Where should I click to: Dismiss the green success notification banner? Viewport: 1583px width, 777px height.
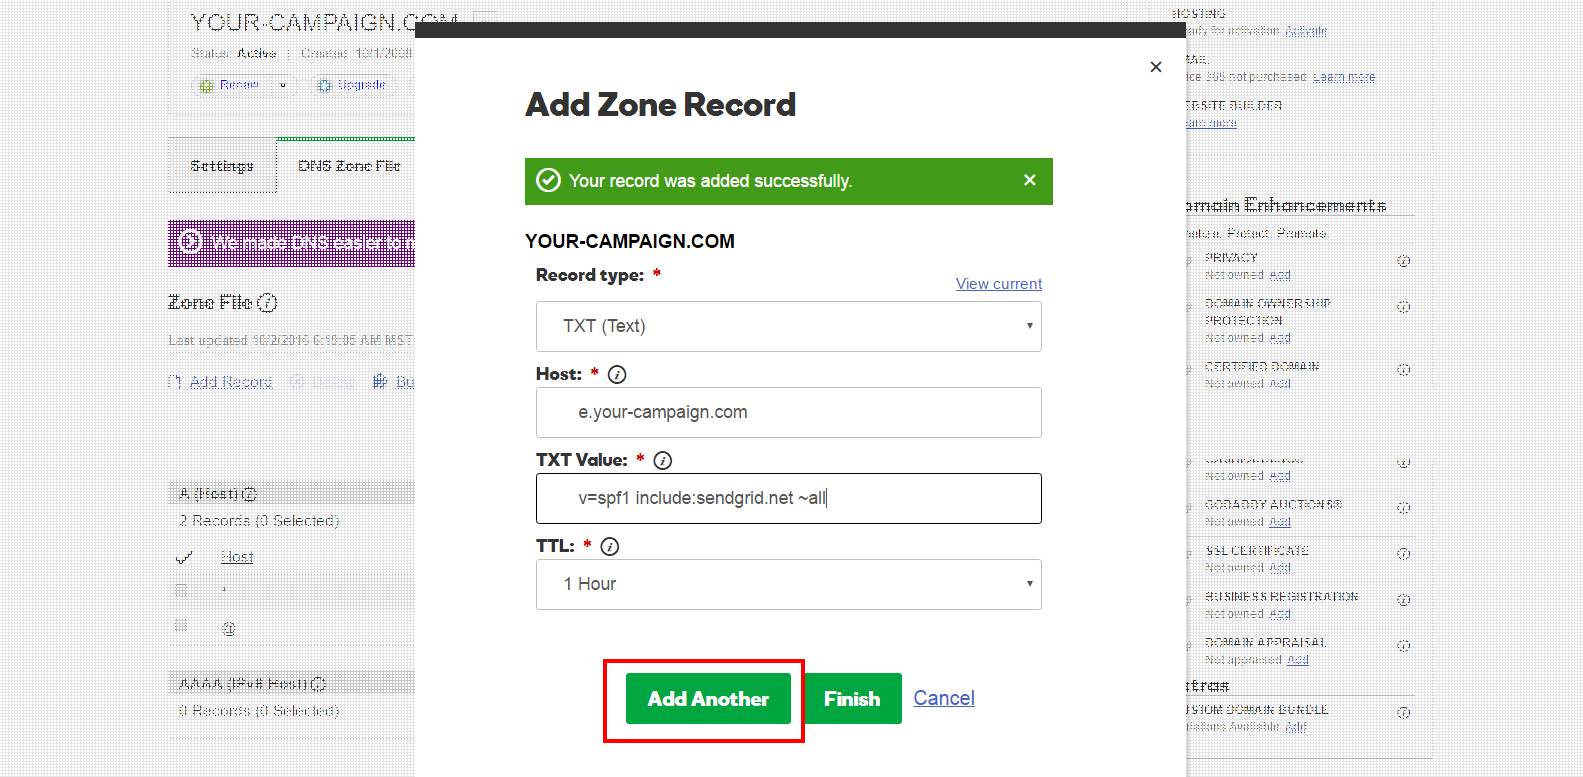point(1030,180)
